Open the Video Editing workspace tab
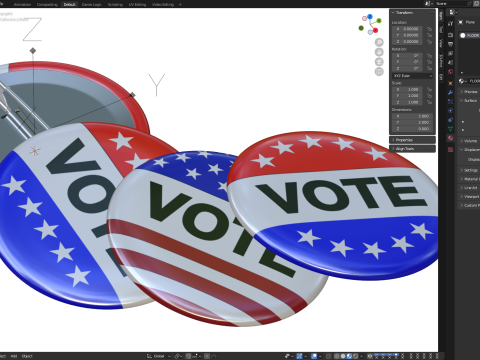Screen dimensions: 480x360 click(x=163, y=4)
